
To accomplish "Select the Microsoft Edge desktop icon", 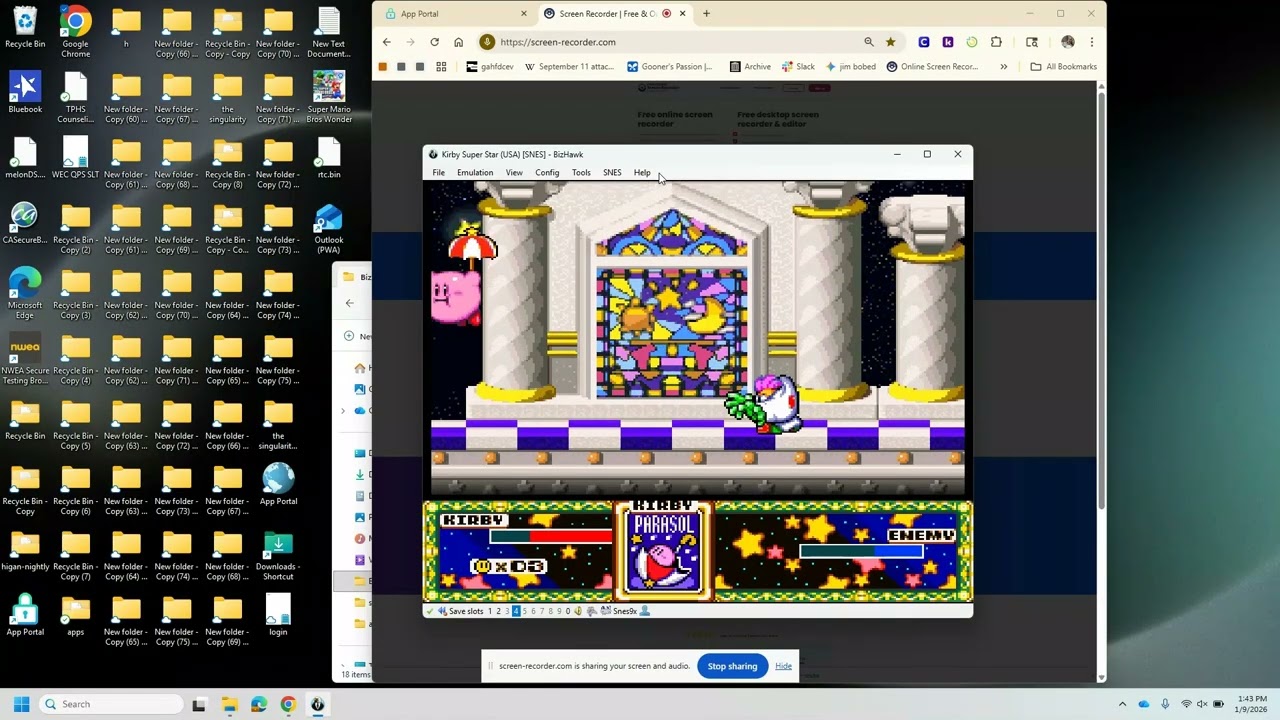I will click(25, 294).
